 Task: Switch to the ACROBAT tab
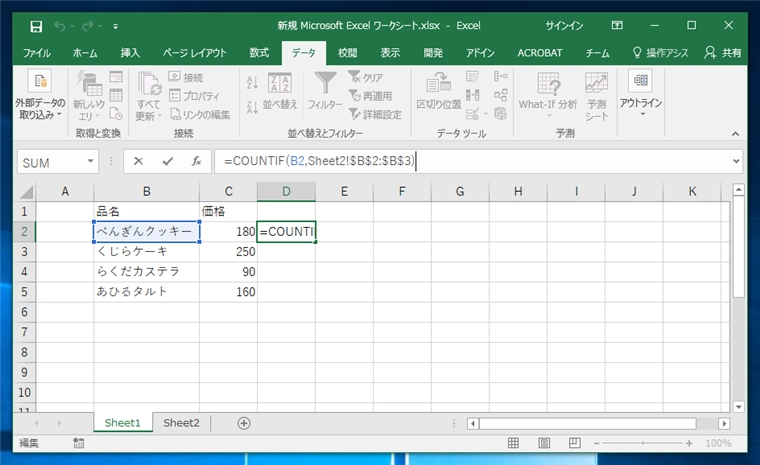coord(539,53)
